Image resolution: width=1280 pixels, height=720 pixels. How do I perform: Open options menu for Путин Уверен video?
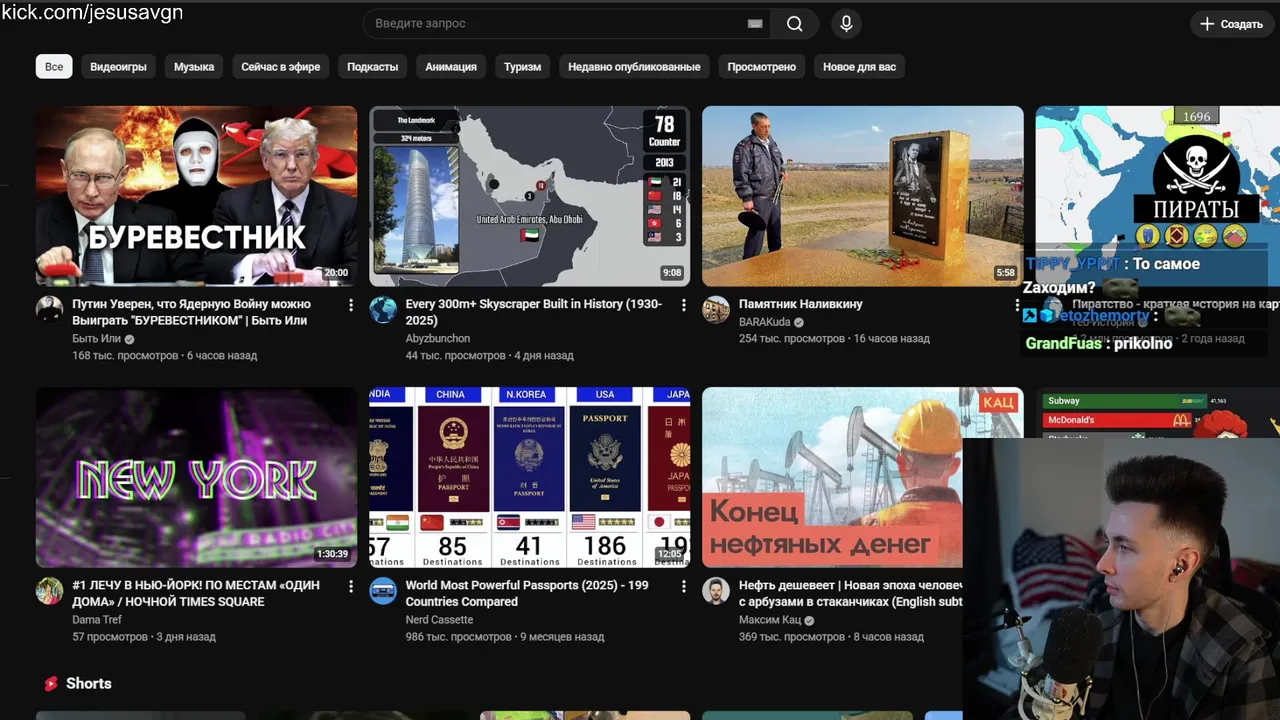(350, 305)
